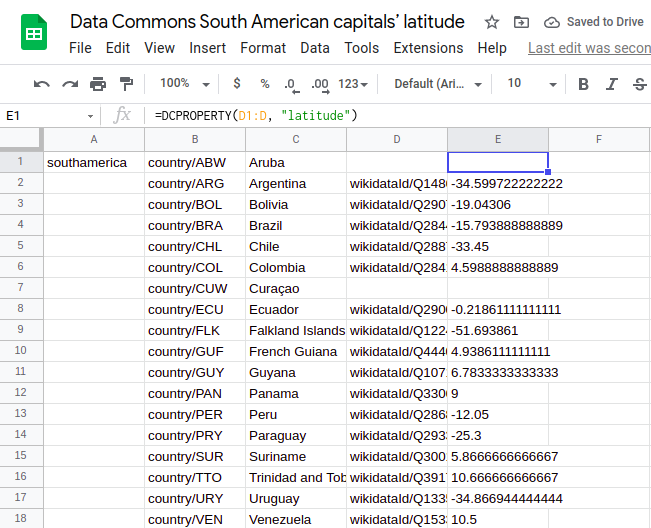The height and width of the screenshot is (528, 651).
Task: Open the Last edit history link
Action: (x=589, y=48)
